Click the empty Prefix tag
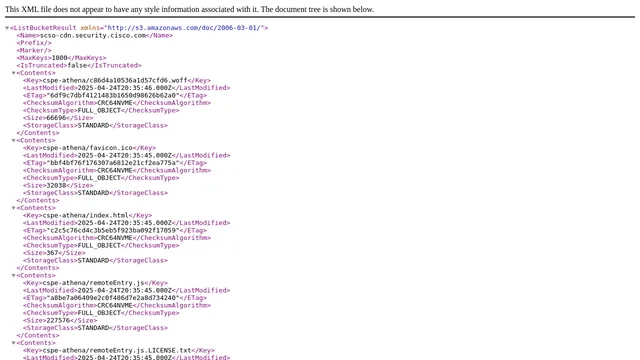 34,43
